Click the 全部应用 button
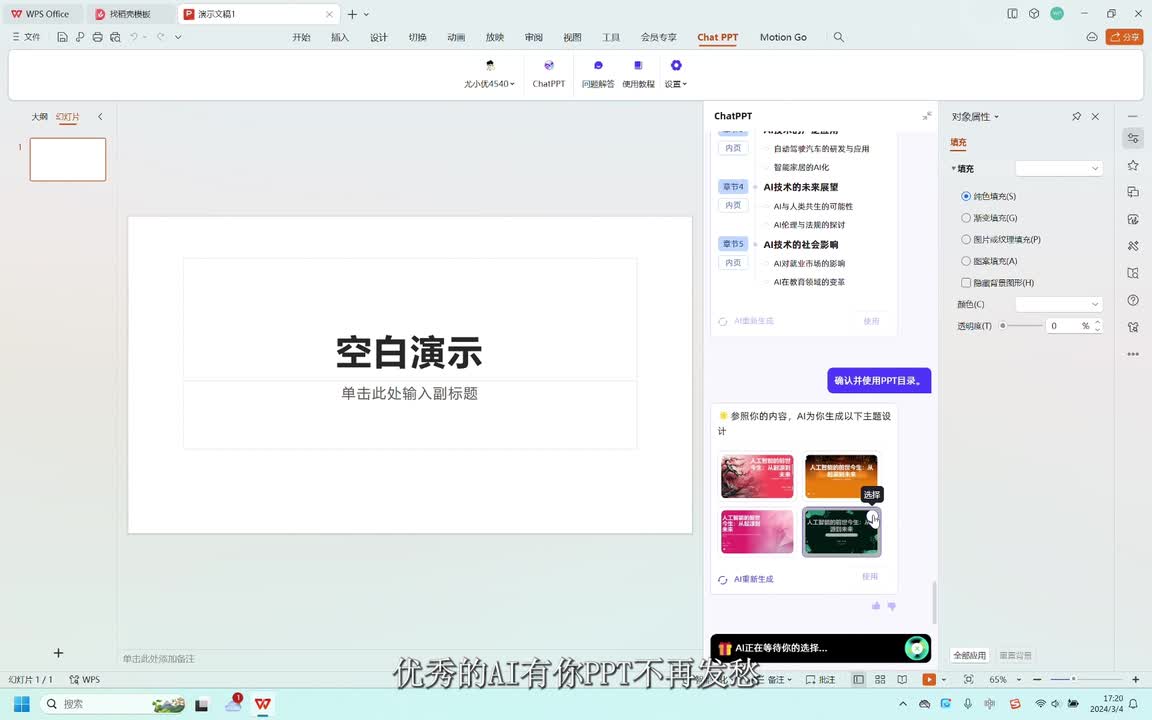 969,655
